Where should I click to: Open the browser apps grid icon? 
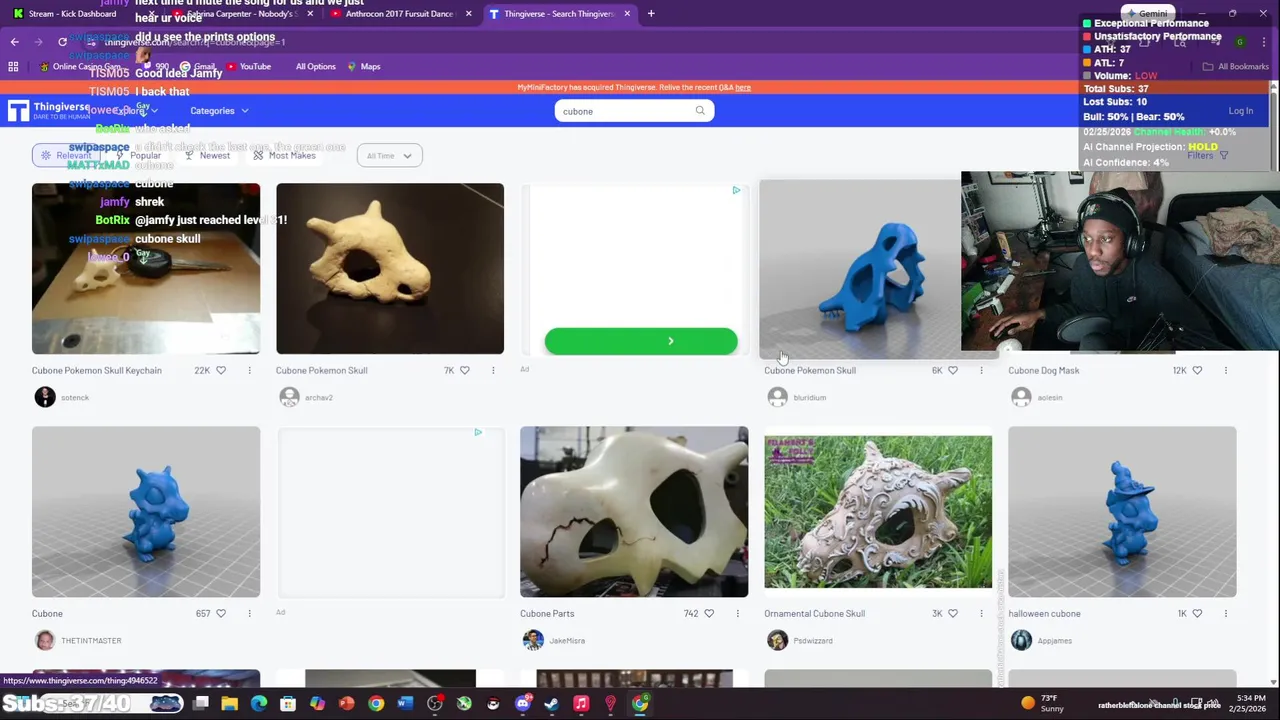point(13,67)
